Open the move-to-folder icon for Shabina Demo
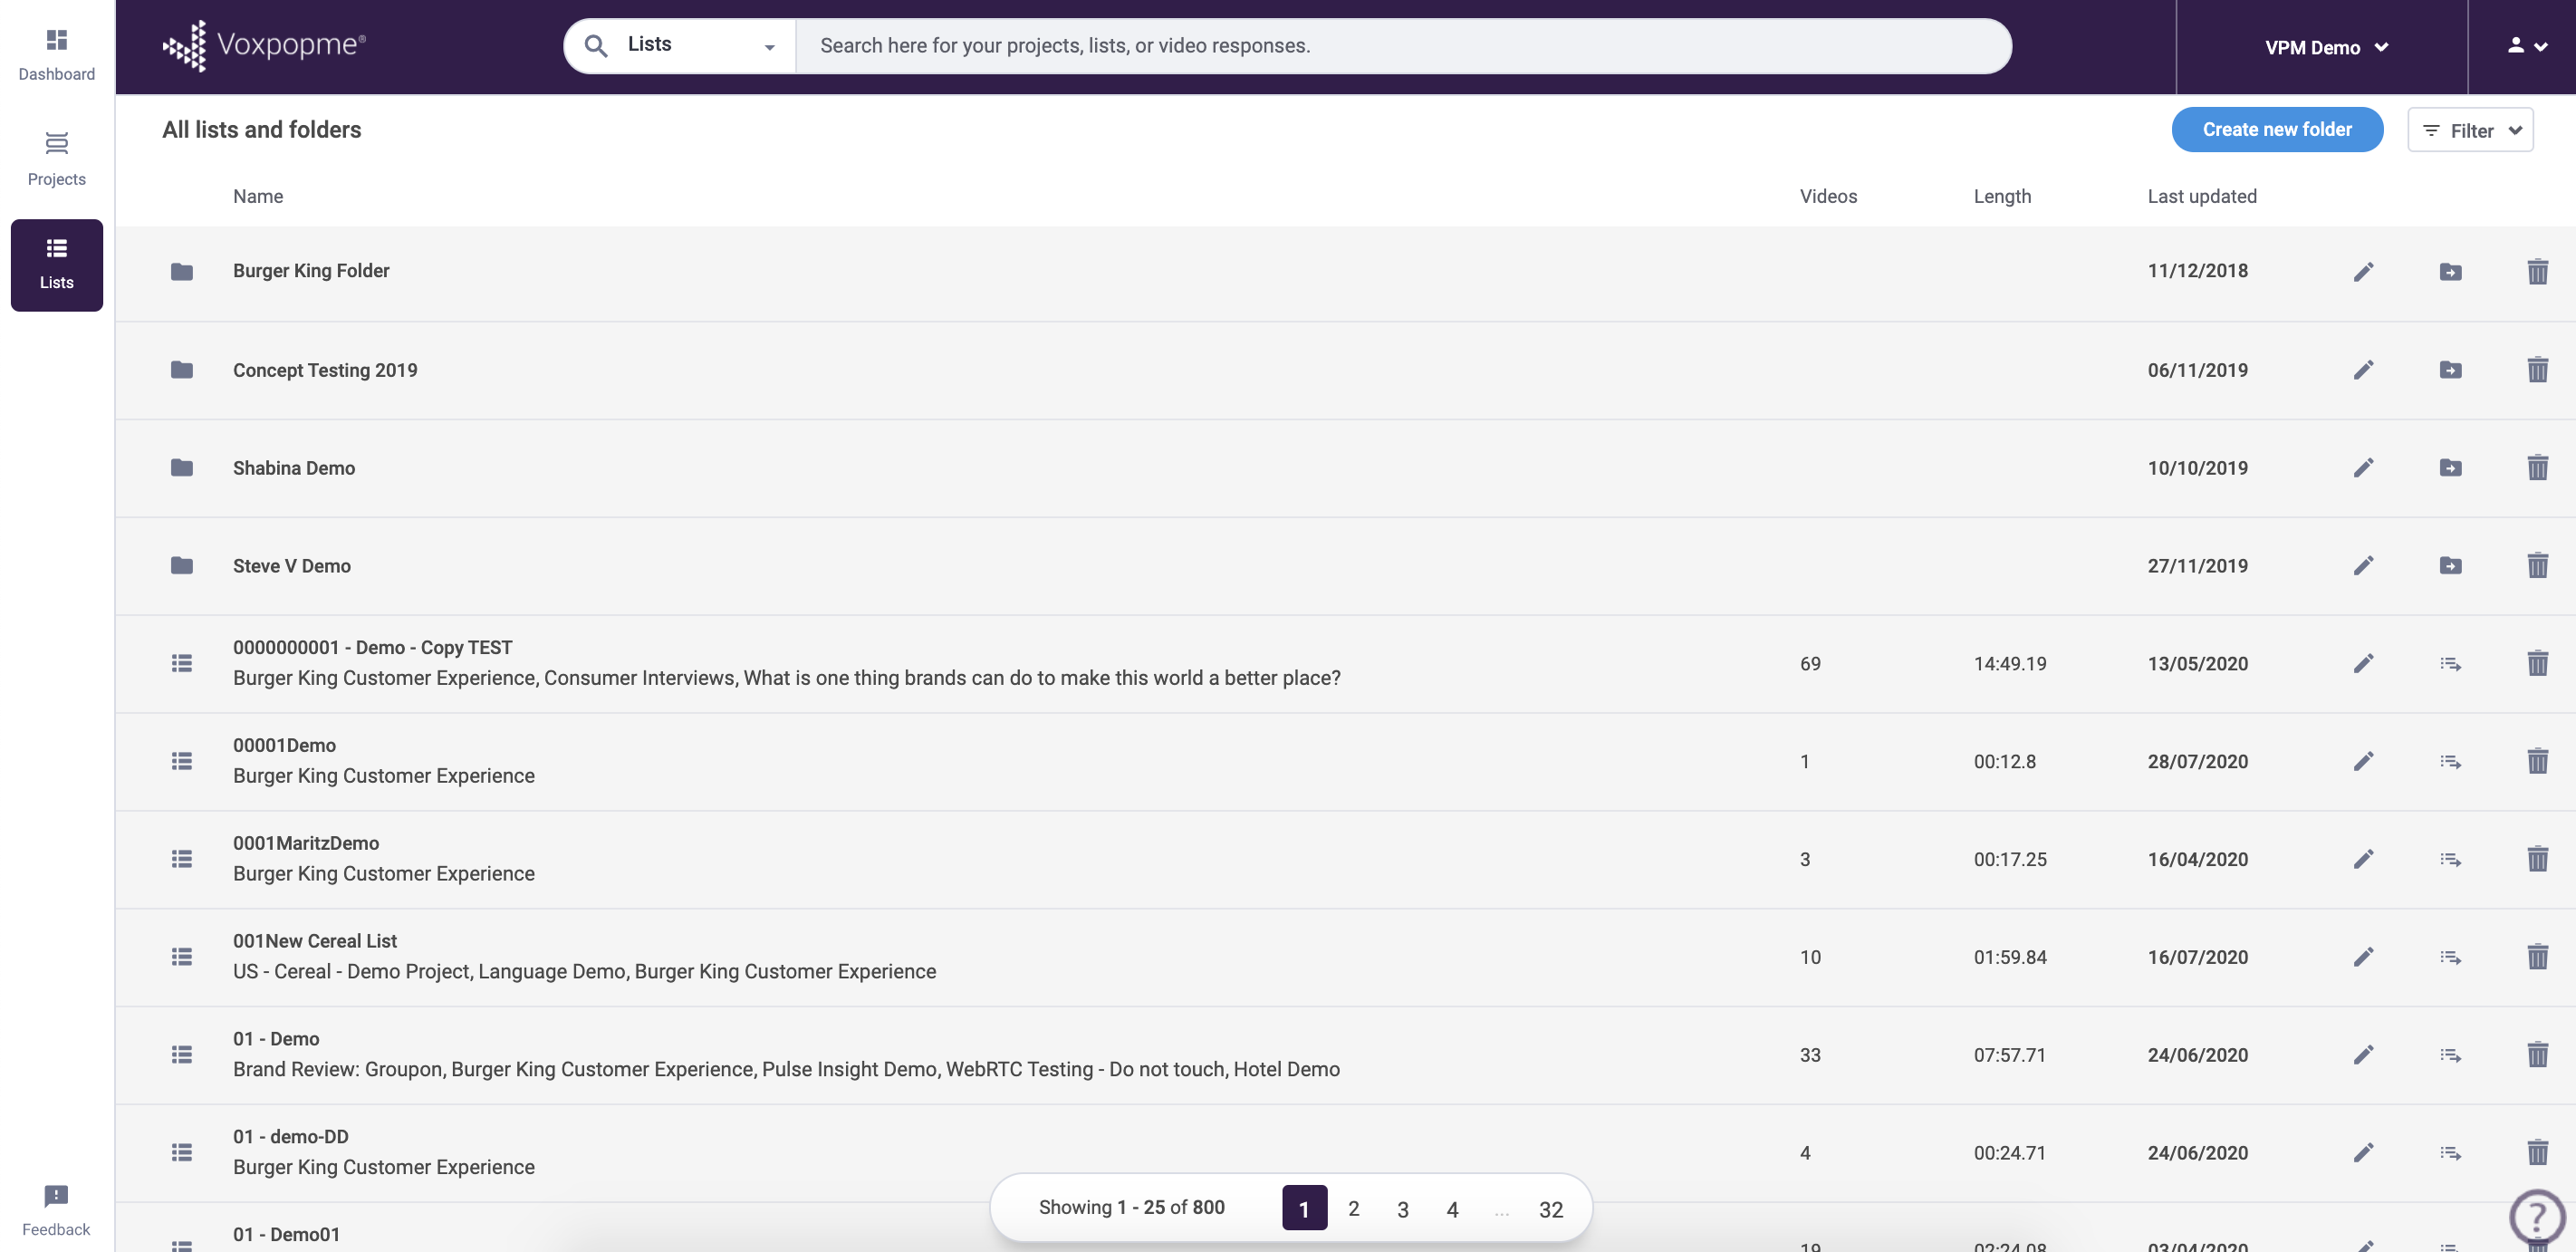The width and height of the screenshot is (2576, 1252). tap(2451, 467)
